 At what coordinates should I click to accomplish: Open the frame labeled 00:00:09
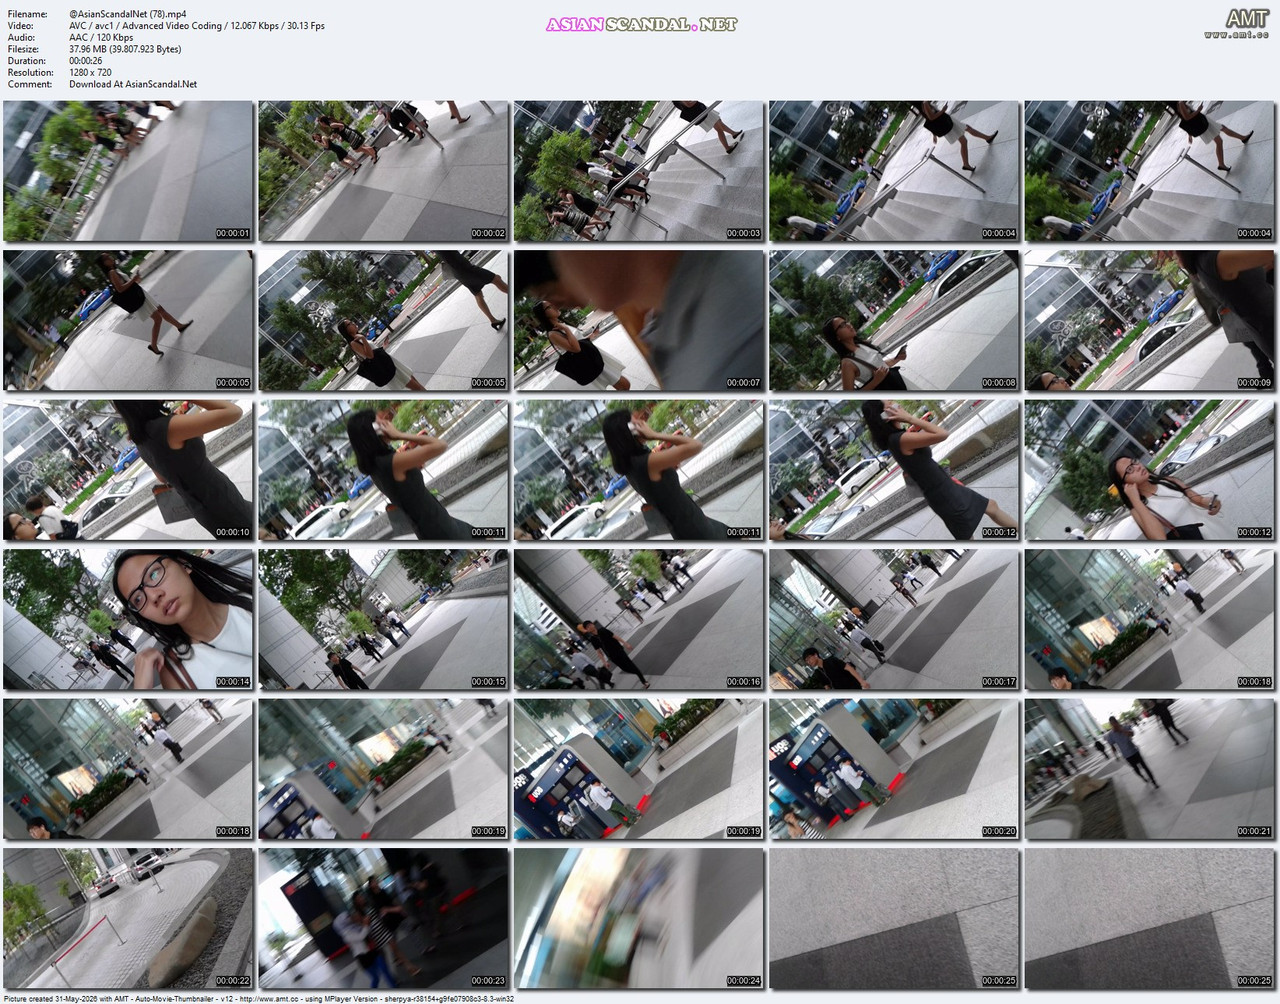tap(1150, 320)
